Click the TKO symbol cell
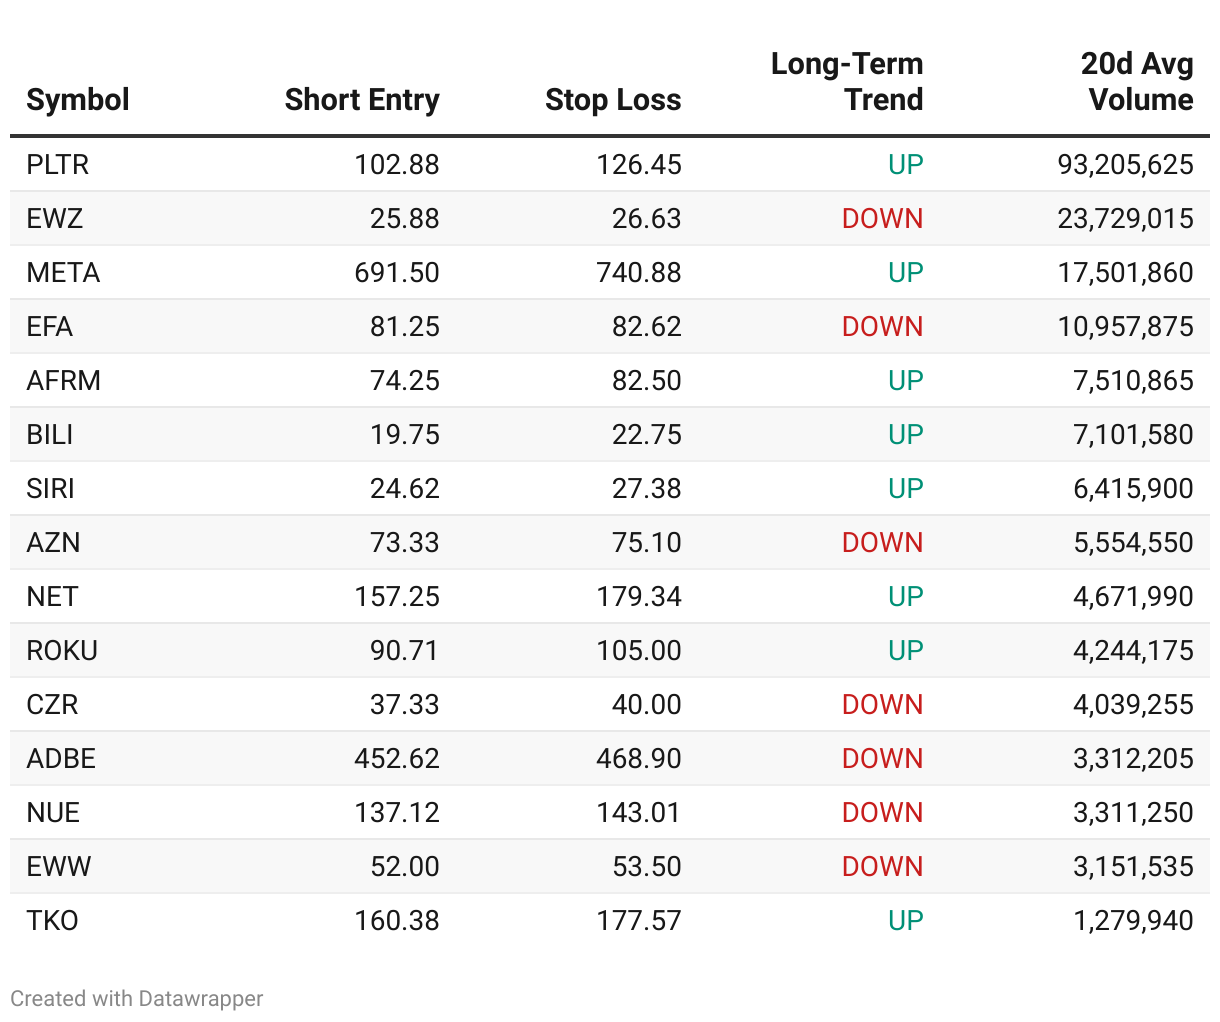 53,920
